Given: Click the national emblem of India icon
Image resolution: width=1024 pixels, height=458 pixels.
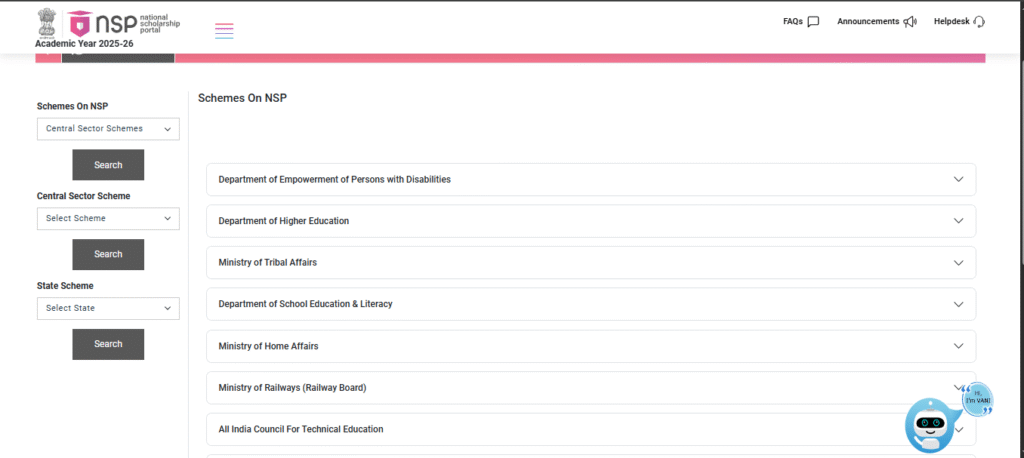Looking at the screenshot, I should pos(47,20).
